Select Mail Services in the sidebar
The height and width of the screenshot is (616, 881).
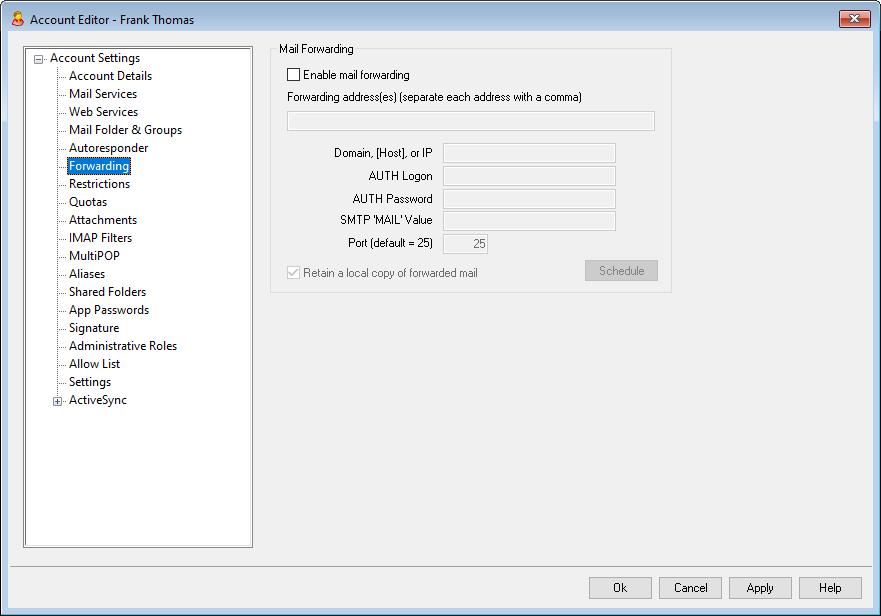(103, 94)
